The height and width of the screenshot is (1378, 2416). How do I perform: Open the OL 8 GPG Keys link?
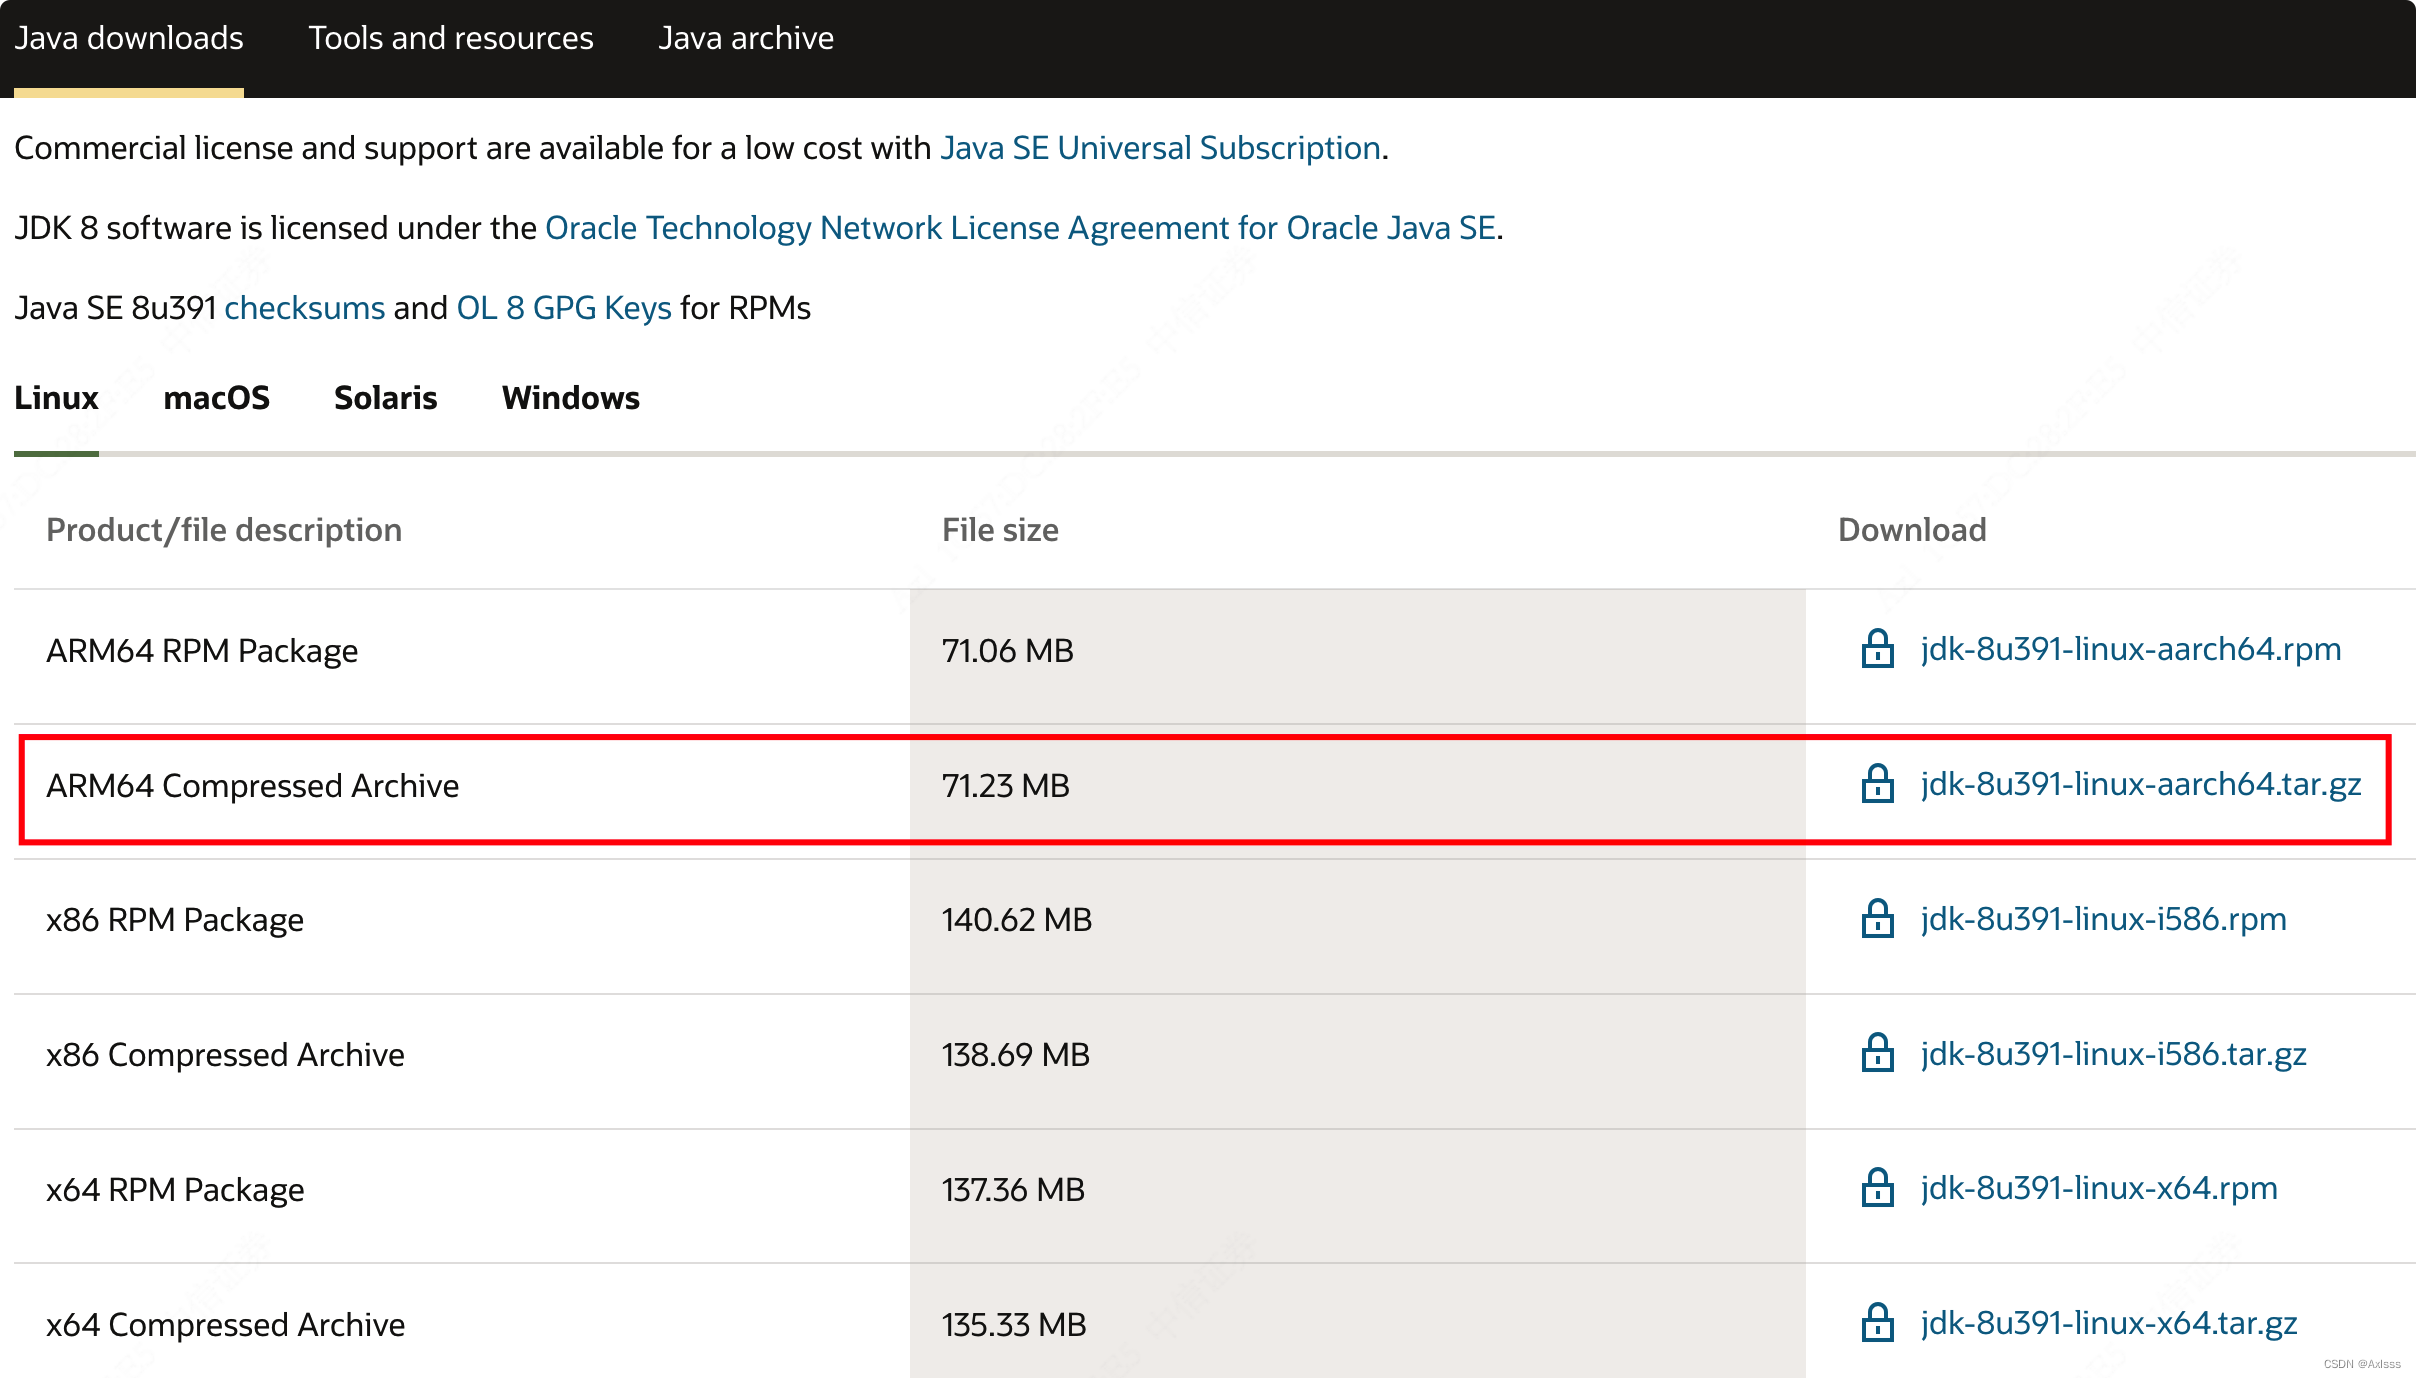564,308
